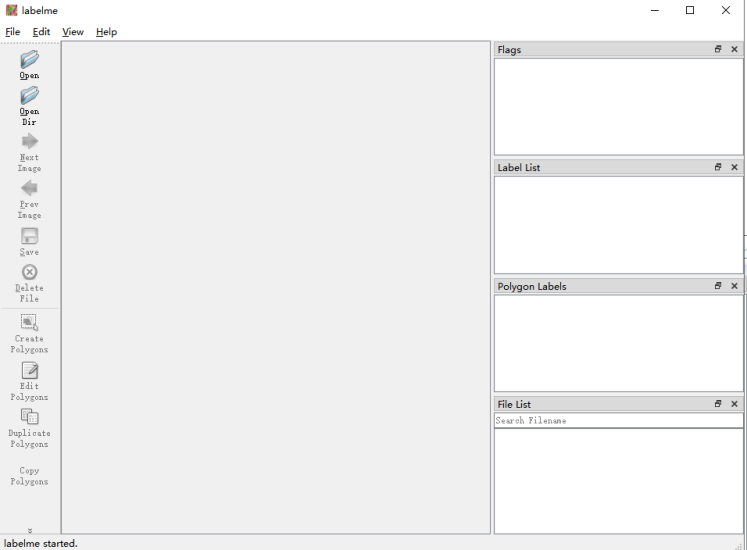Open the View menu
Viewport: 747px width, 550px height.
pos(72,32)
